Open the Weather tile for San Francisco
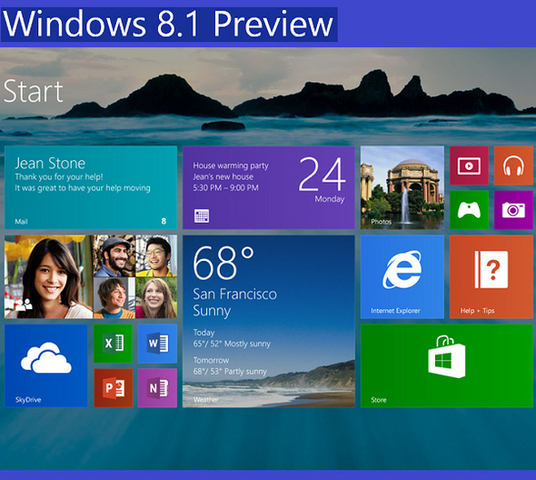The width and height of the screenshot is (536, 480). tap(269, 321)
